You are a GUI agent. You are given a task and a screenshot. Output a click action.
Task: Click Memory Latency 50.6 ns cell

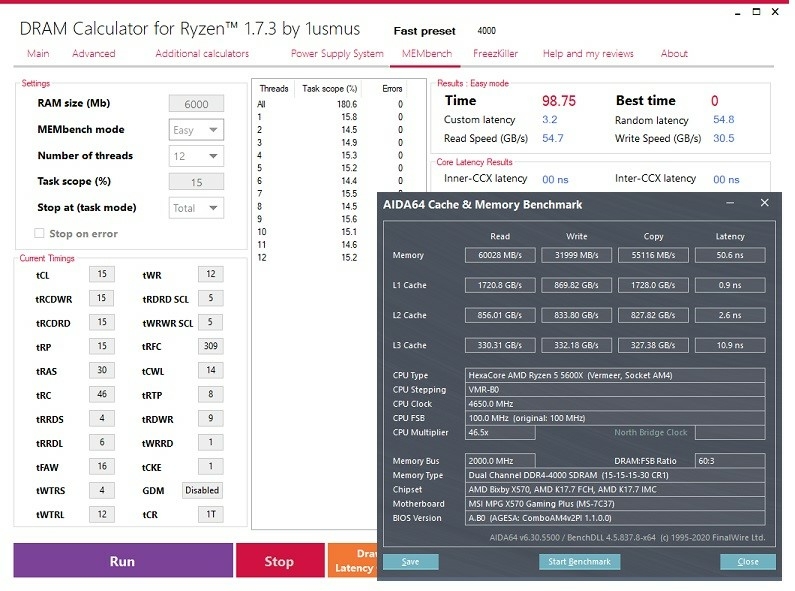click(x=730, y=255)
